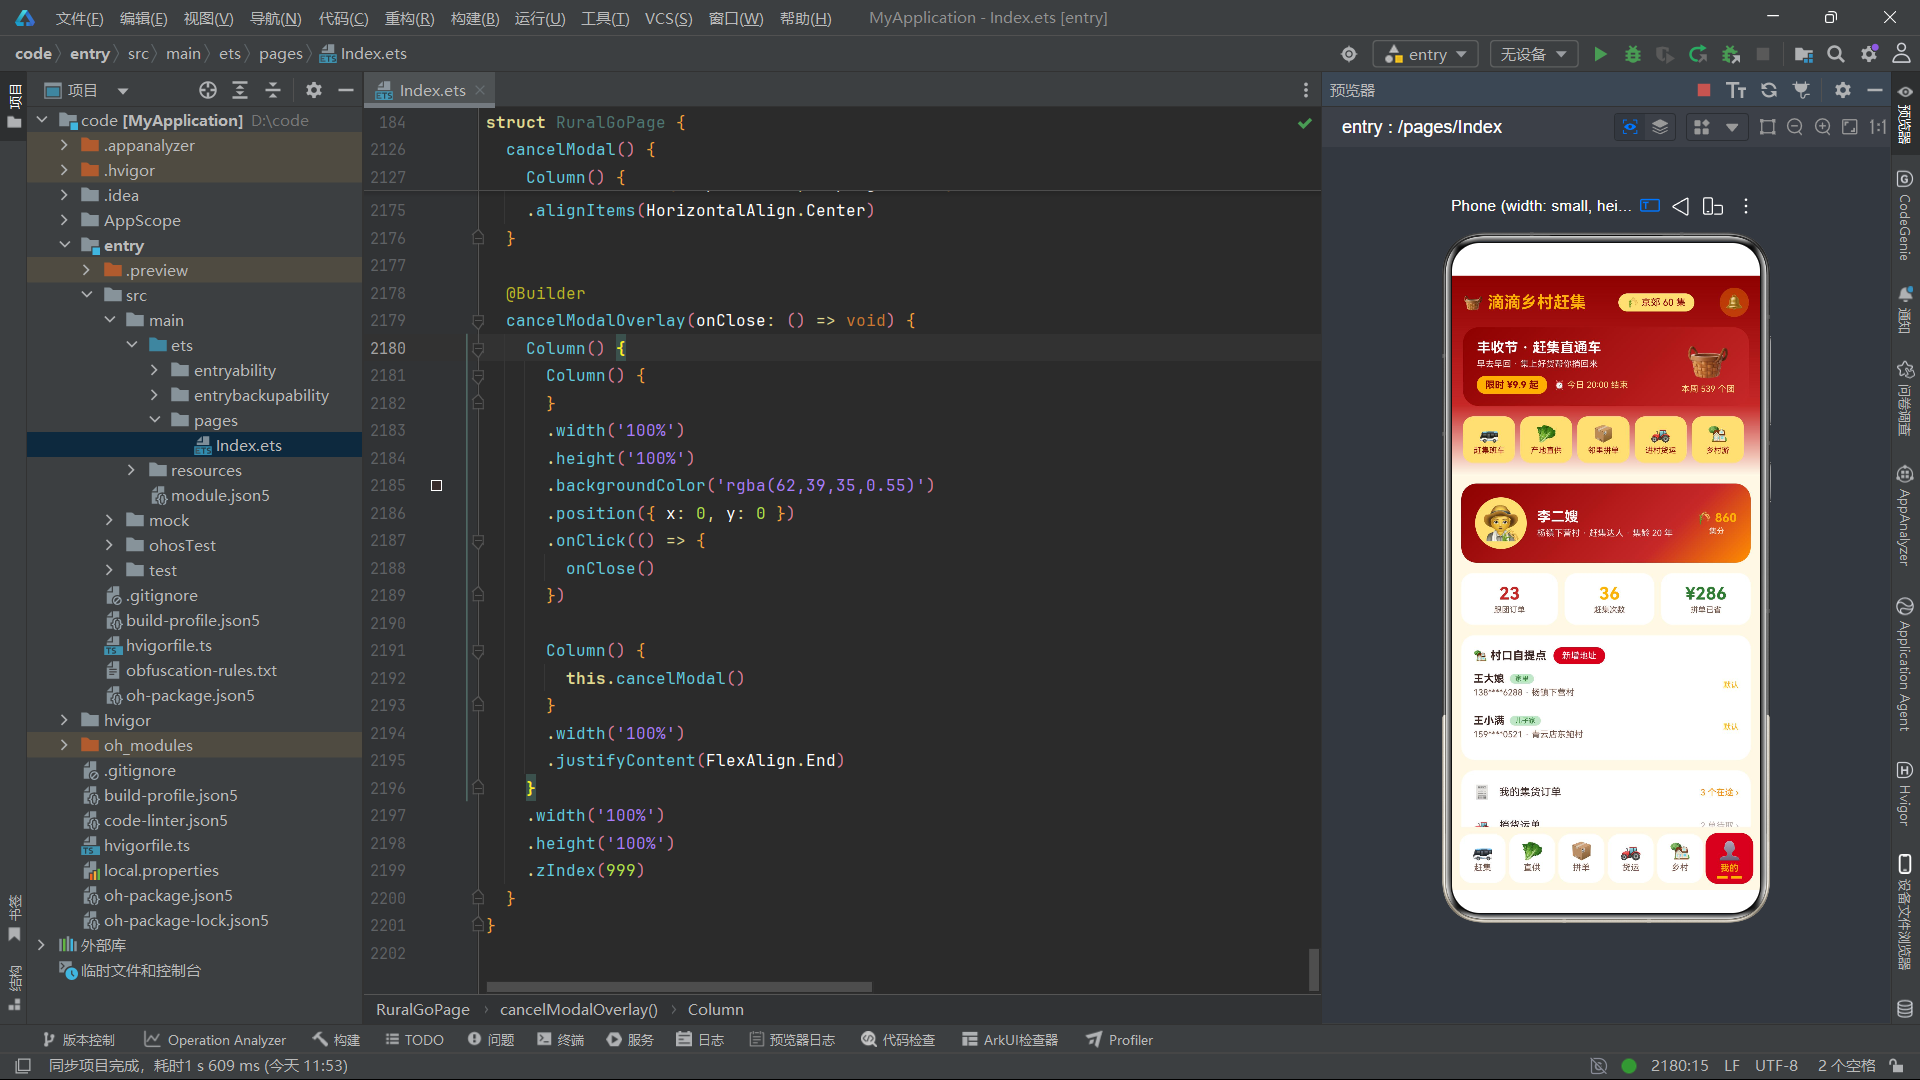
Task: Switch to the Index.ets editor tab
Action: click(x=432, y=90)
